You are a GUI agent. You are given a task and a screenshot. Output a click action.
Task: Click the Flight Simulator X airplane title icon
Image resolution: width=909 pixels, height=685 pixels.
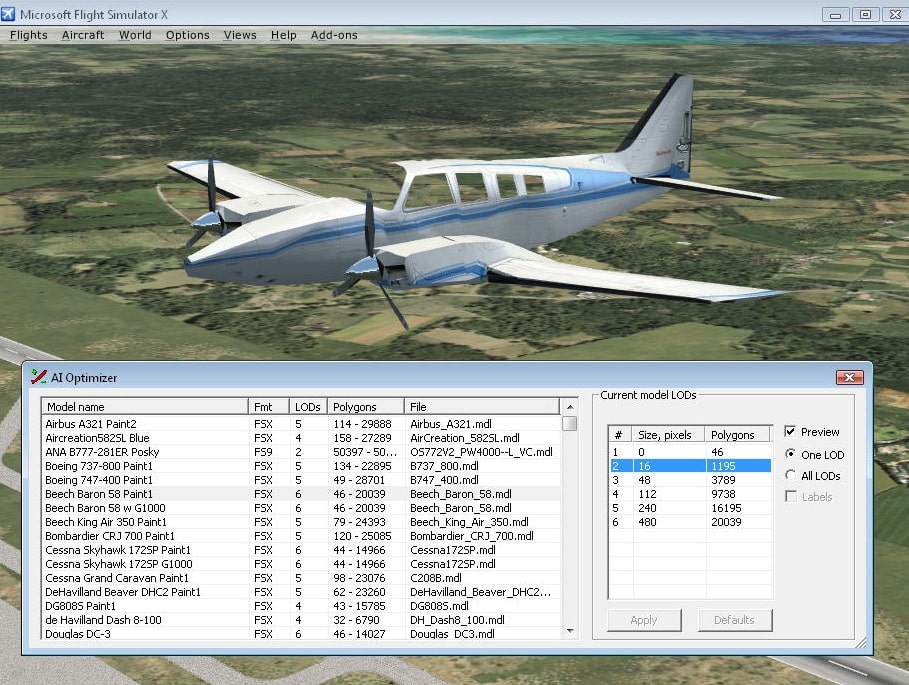[9, 14]
